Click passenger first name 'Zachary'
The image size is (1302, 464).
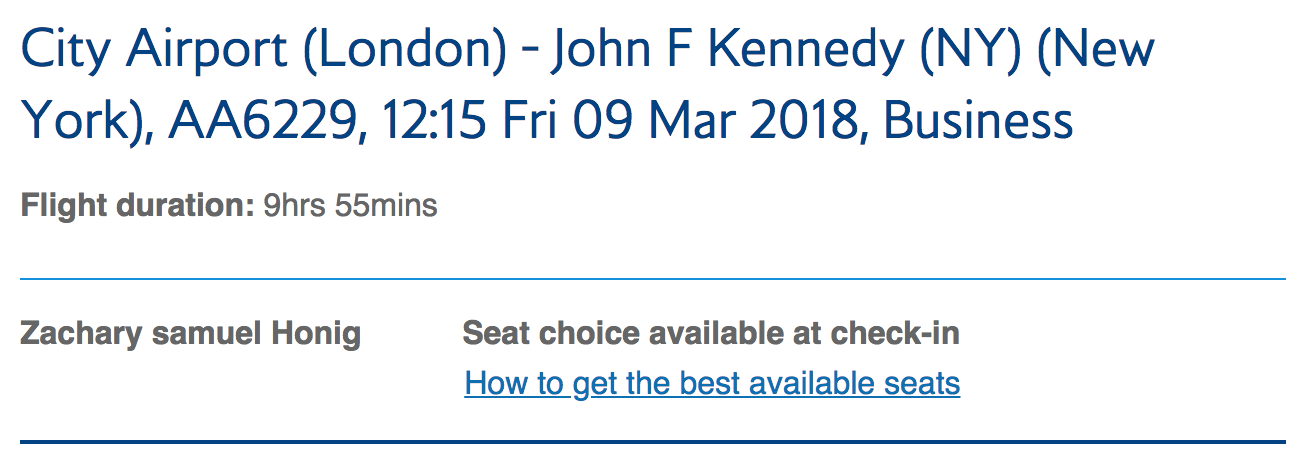pyautogui.click(x=82, y=334)
